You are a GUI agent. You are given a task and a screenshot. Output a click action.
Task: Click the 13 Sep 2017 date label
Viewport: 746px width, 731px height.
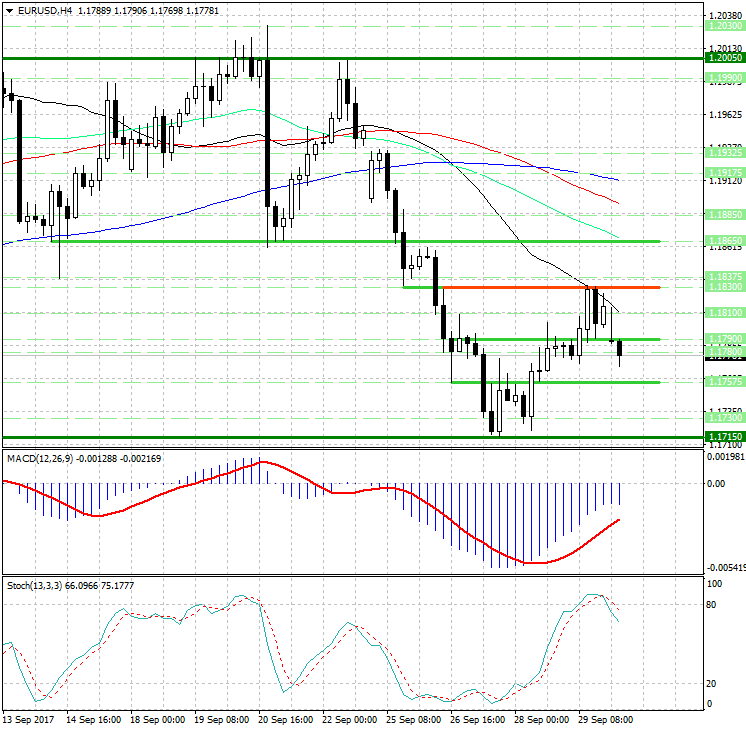[x=28, y=720]
